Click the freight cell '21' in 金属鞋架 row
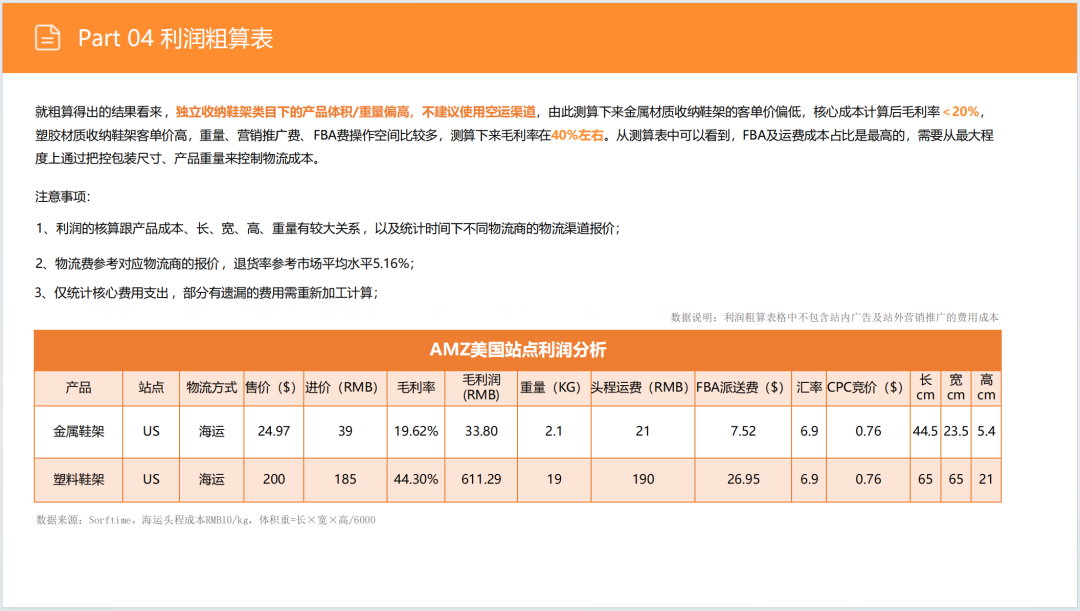 [x=643, y=431]
